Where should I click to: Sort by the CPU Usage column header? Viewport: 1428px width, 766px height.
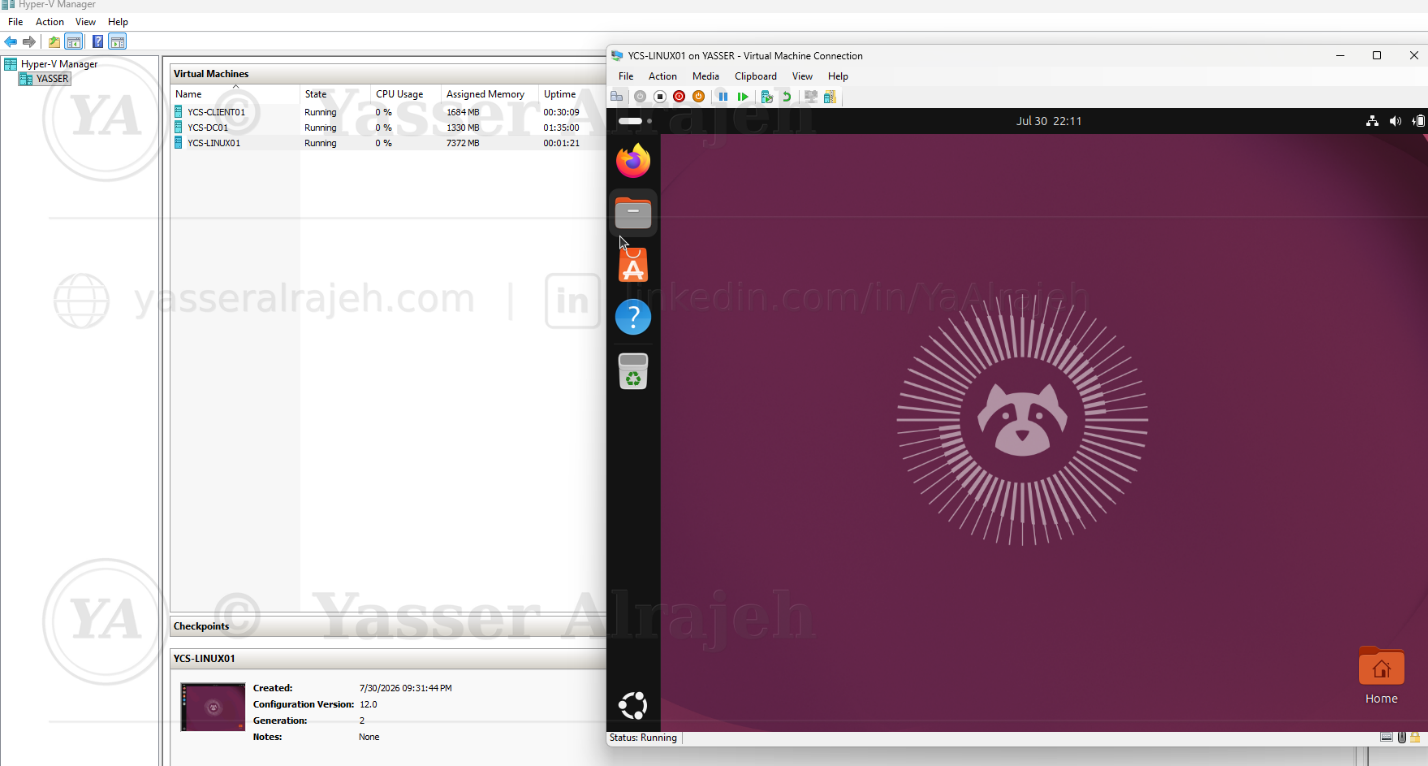click(406, 94)
